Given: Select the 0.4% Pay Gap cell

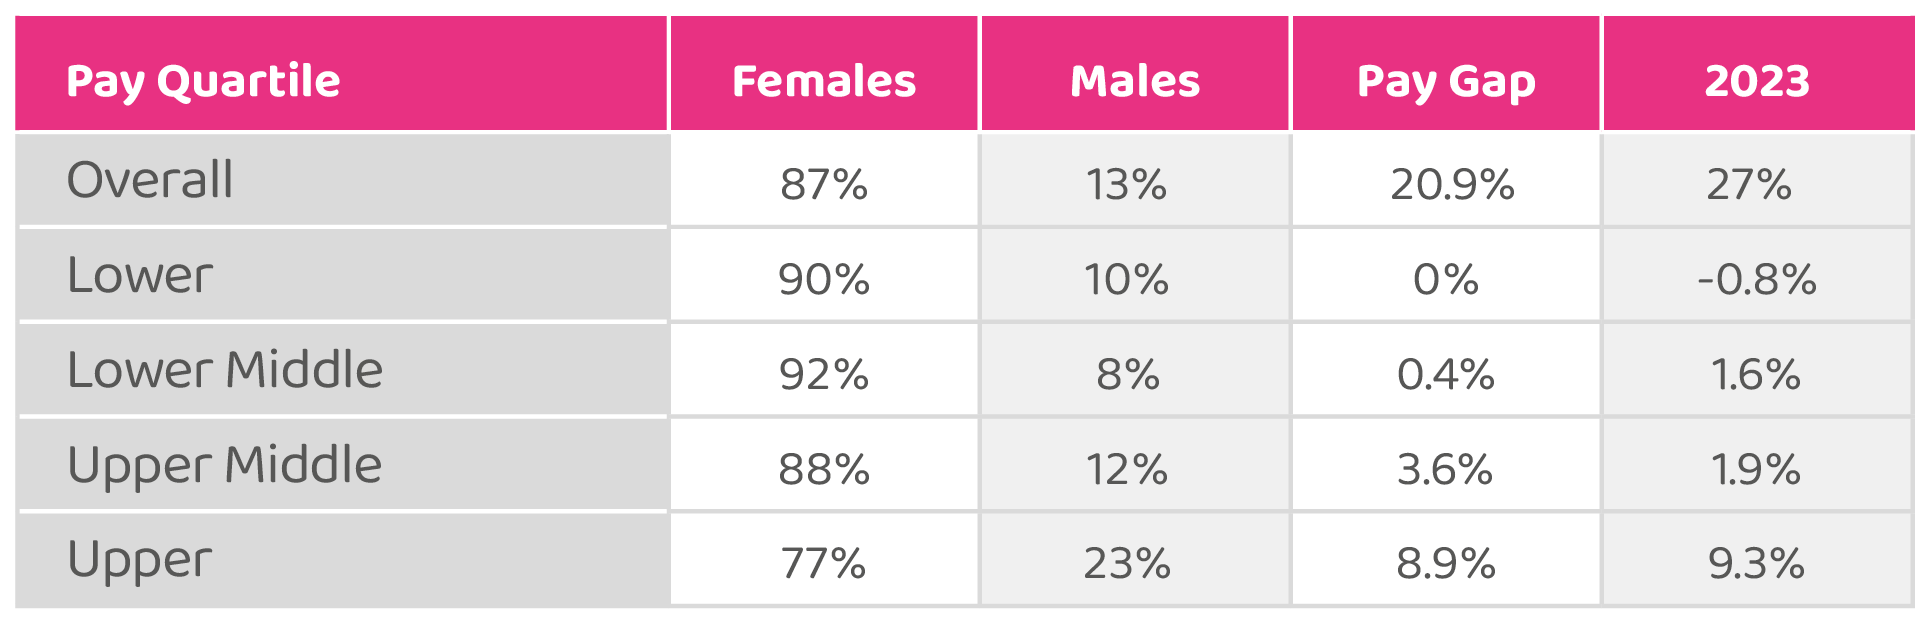Looking at the screenshot, I should (1446, 374).
